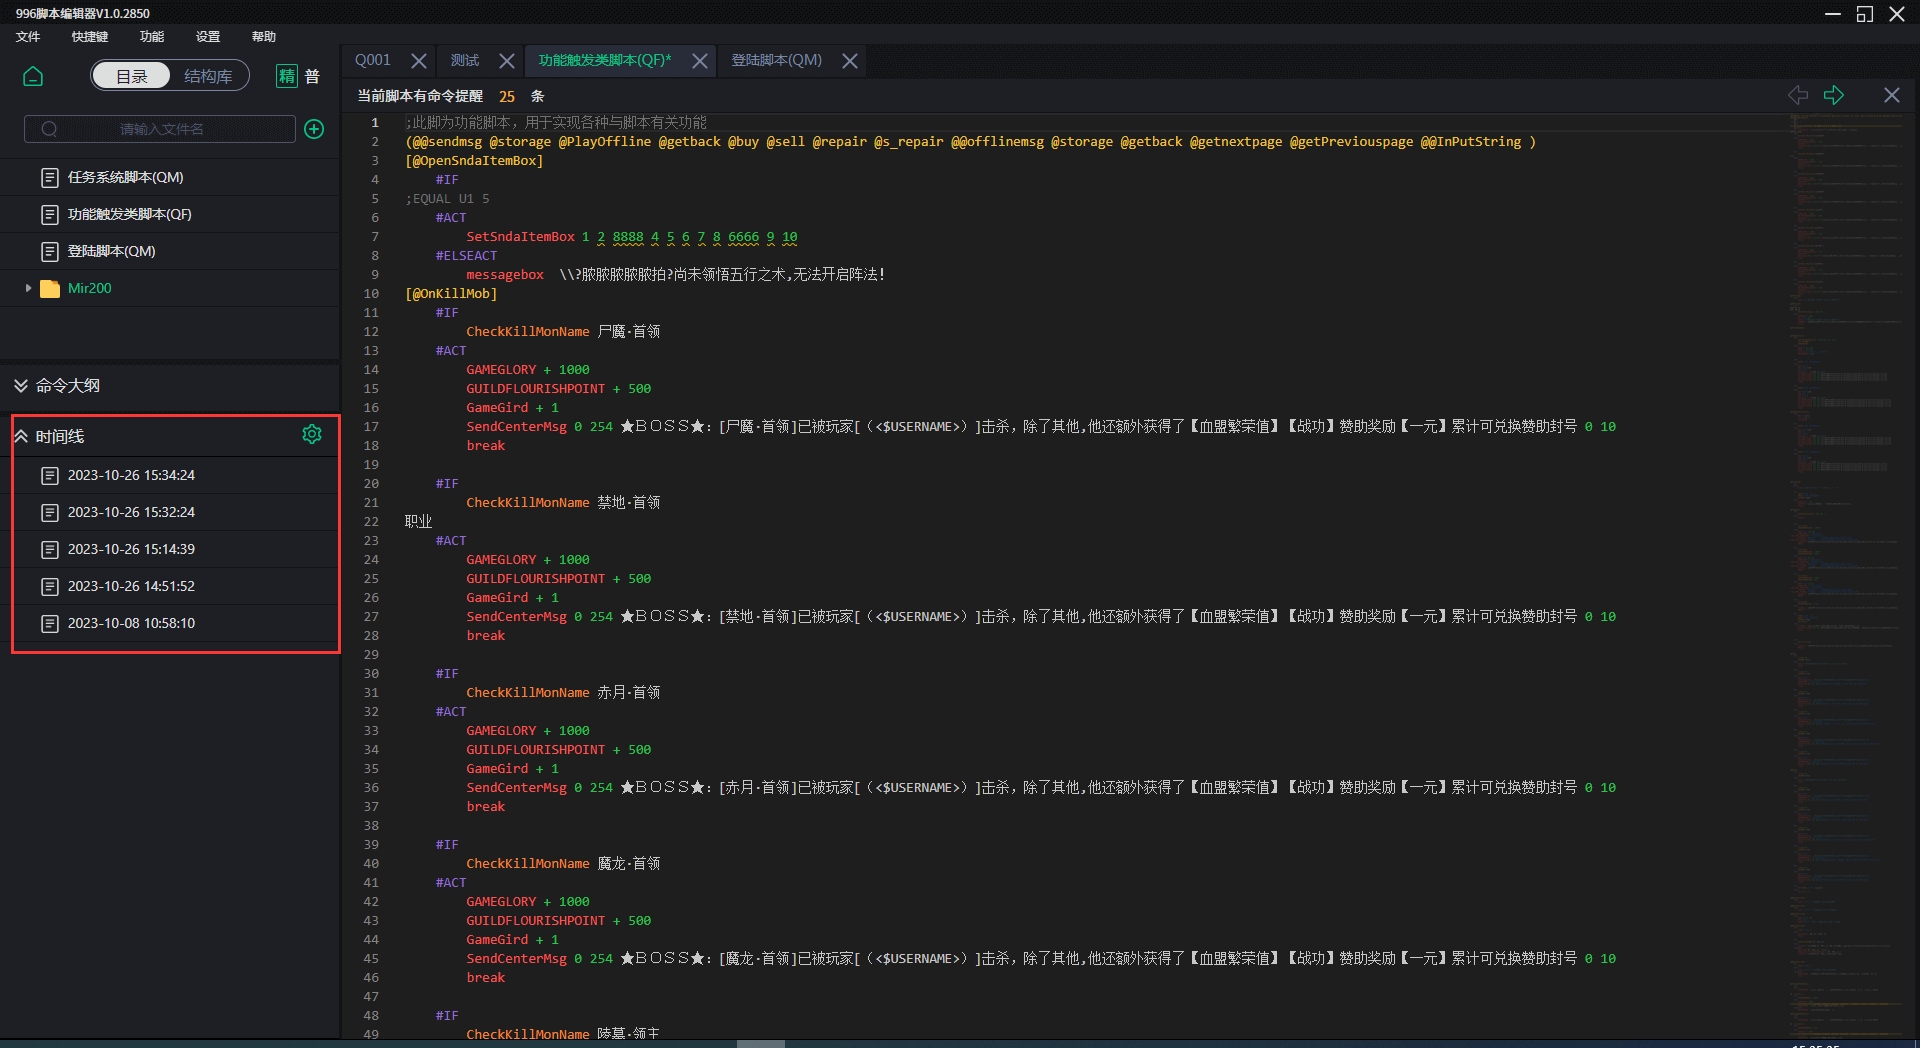Click file icon of 功能触发类脚本(QF) row
The image size is (1920, 1048).
pos(50,214)
